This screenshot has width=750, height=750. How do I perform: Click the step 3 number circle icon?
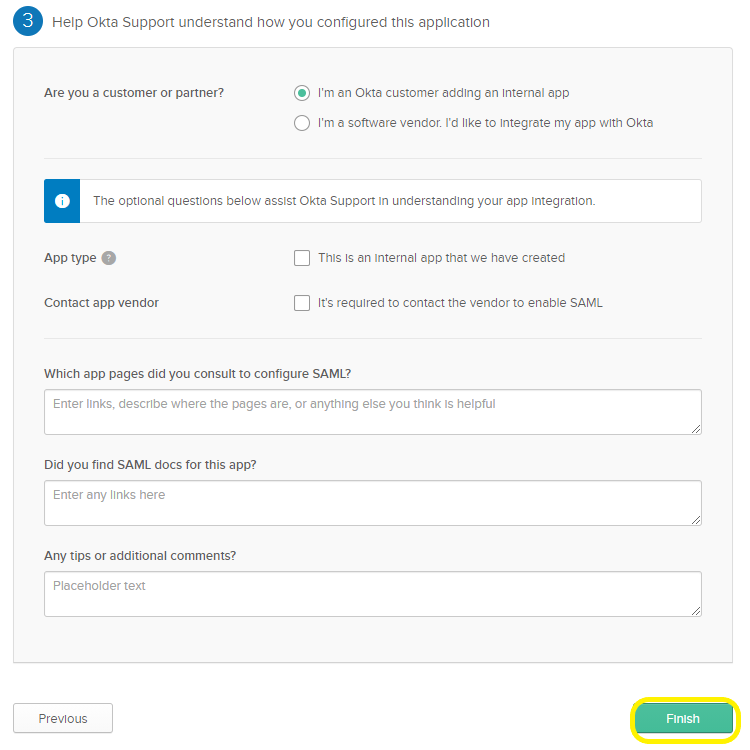(x=28, y=21)
